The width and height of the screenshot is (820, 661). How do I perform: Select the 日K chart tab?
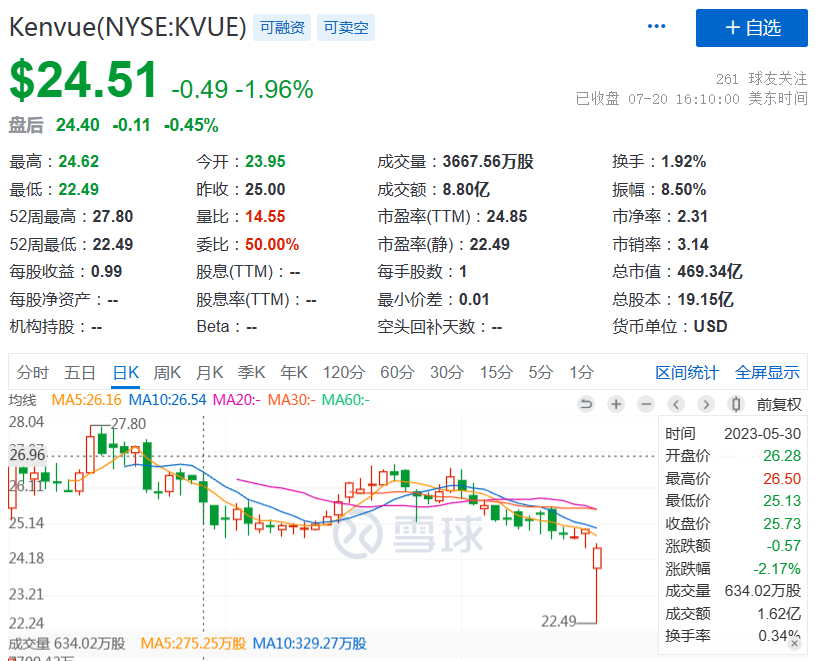click(x=126, y=372)
